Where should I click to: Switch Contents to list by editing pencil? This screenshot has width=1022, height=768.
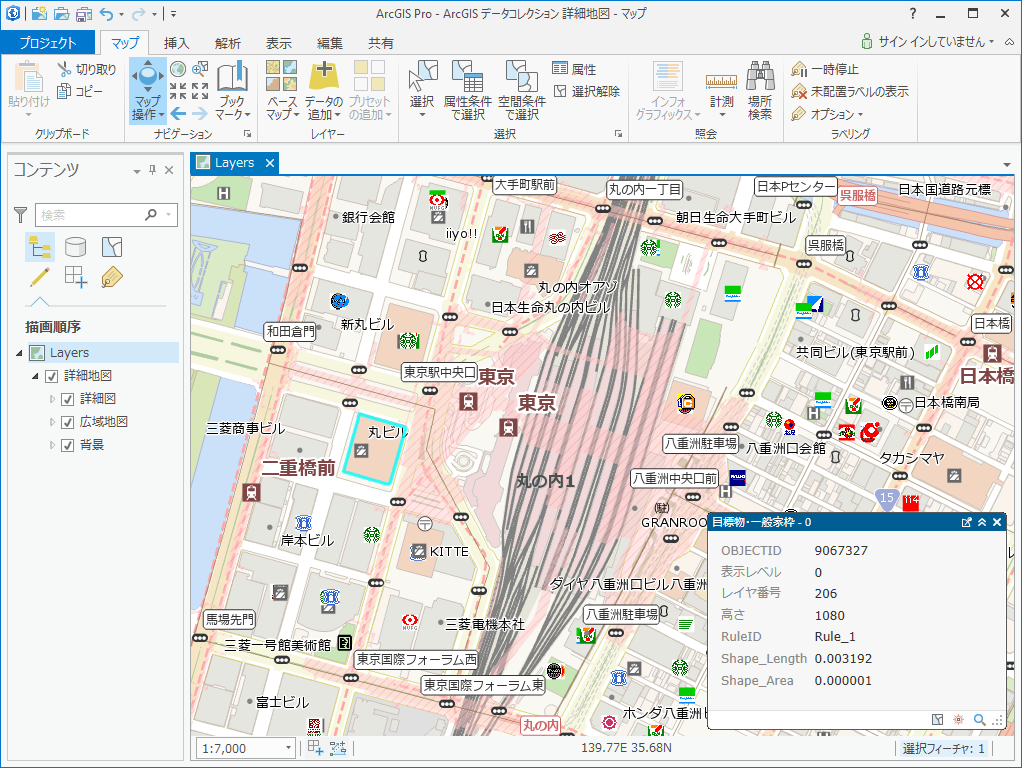[x=40, y=278]
